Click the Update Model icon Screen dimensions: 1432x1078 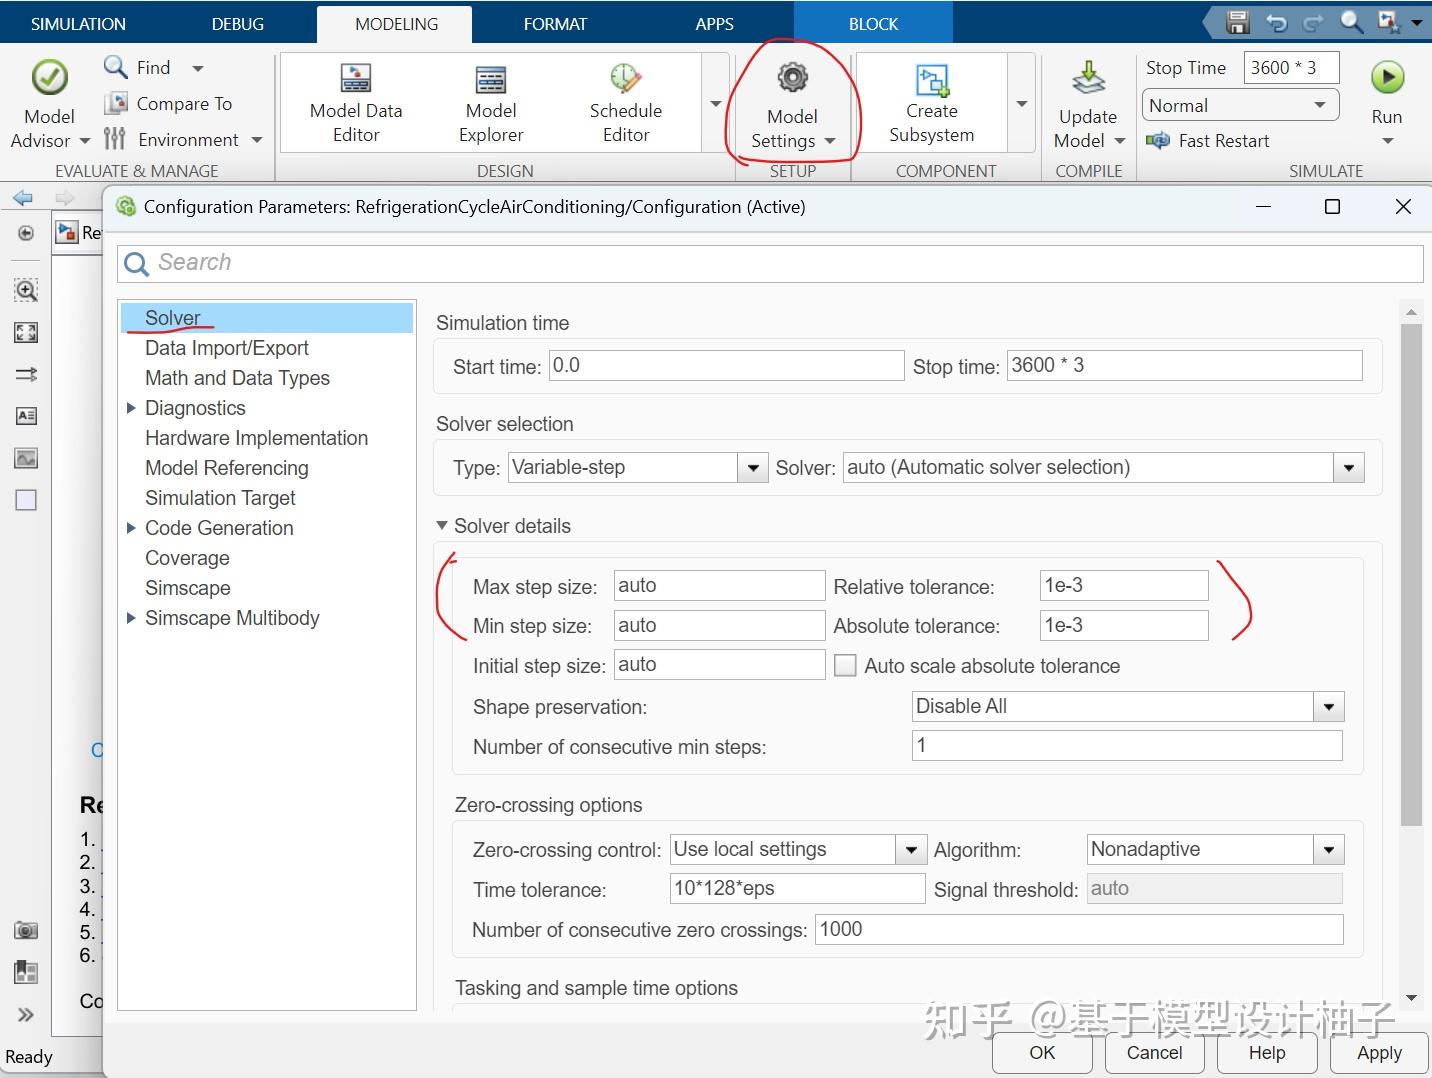tap(1087, 80)
